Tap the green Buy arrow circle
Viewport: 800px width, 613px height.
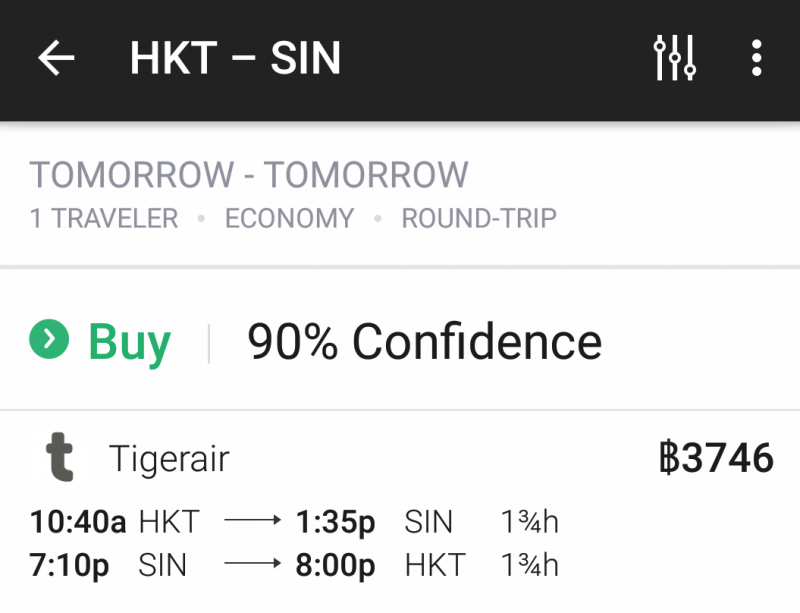tap(49, 339)
